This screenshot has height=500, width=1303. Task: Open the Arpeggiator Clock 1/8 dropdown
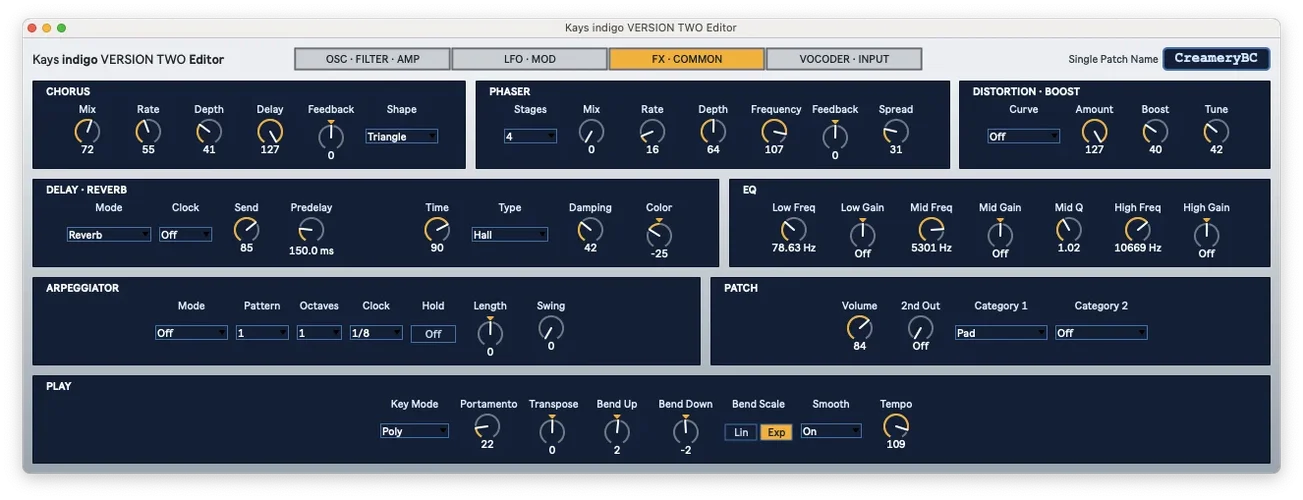376,333
